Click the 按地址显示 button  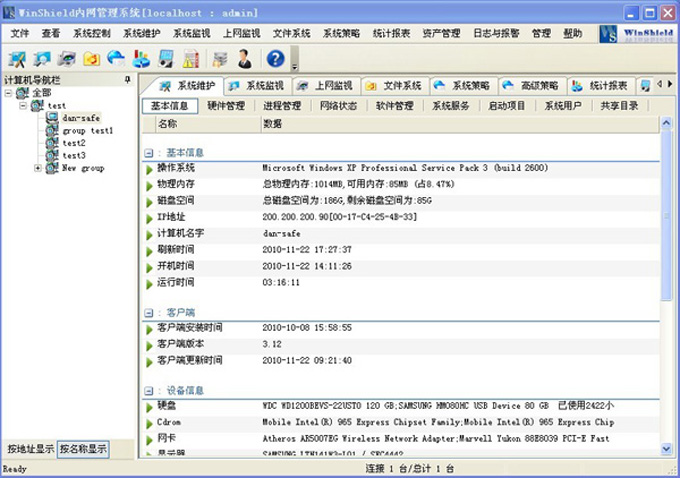(x=30, y=449)
